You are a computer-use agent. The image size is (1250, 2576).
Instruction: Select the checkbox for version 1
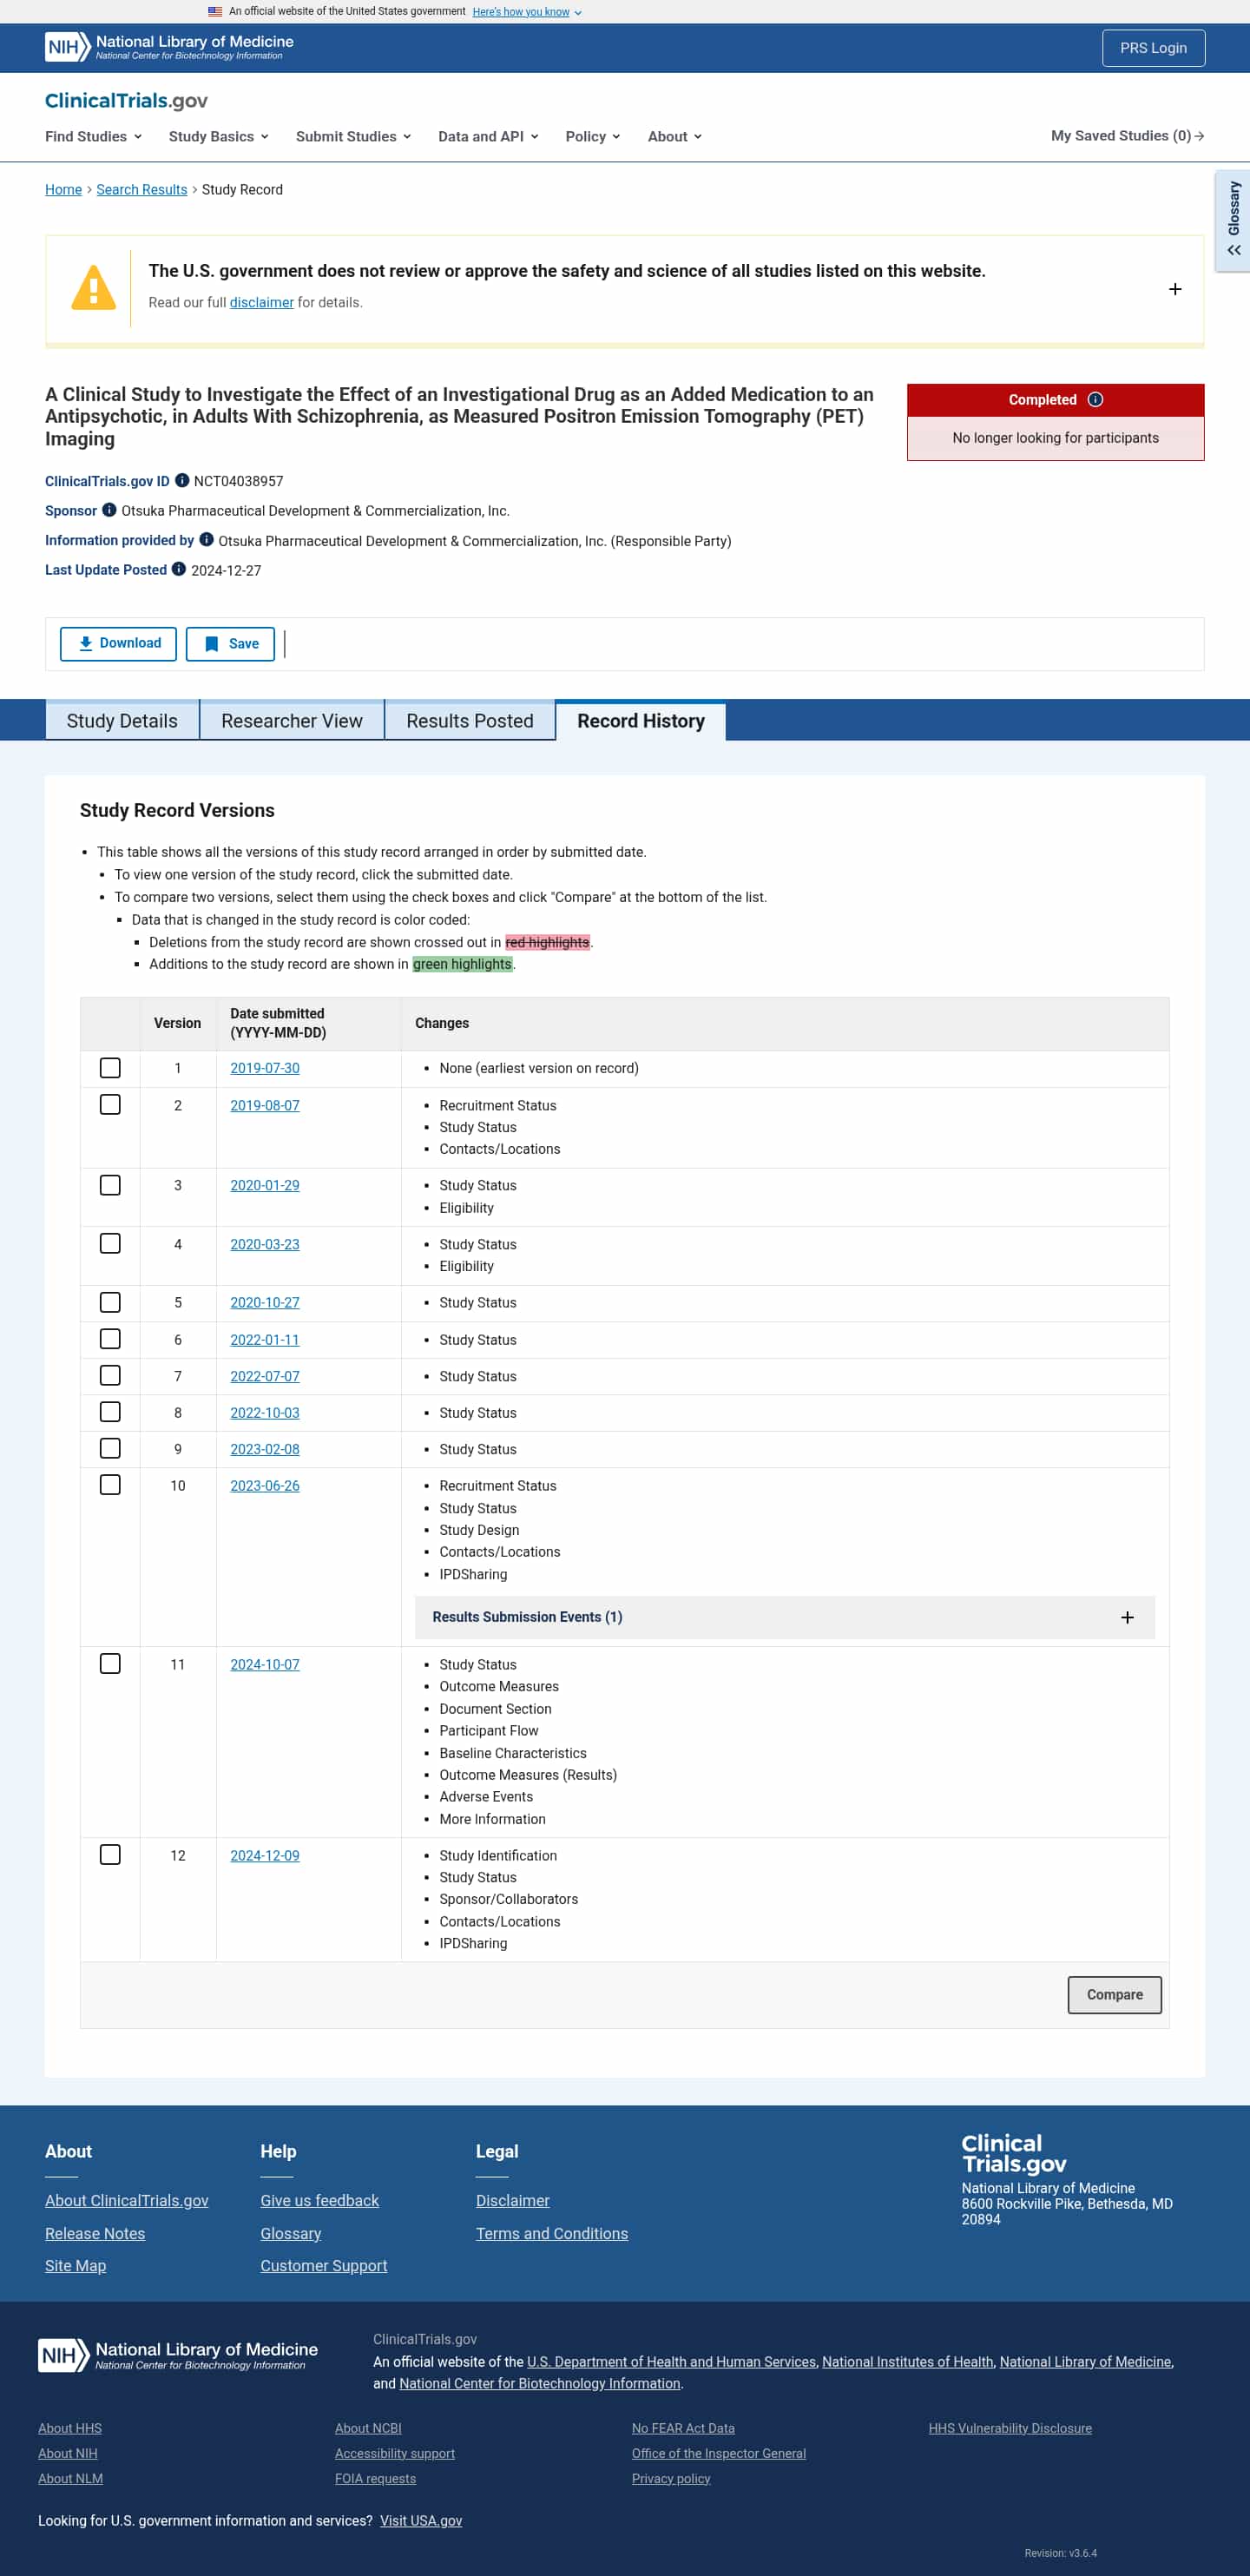point(110,1068)
